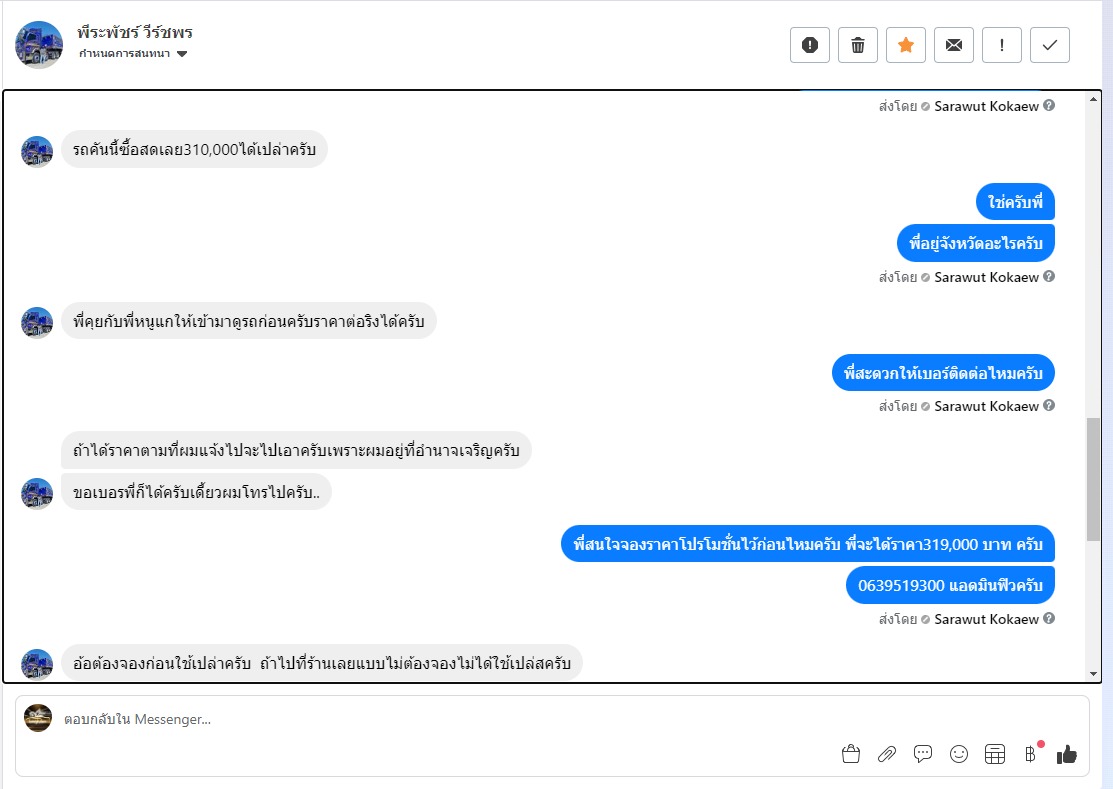1113x789 pixels.
Task: Mark conversation as spam with octagon icon
Action: tap(810, 45)
